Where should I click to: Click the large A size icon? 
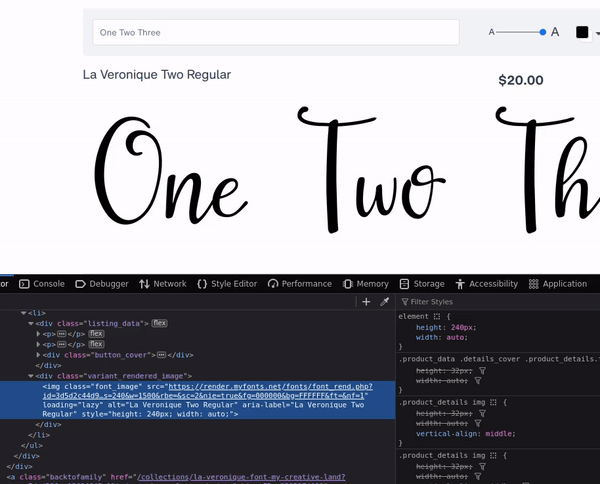pyautogui.click(x=555, y=32)
